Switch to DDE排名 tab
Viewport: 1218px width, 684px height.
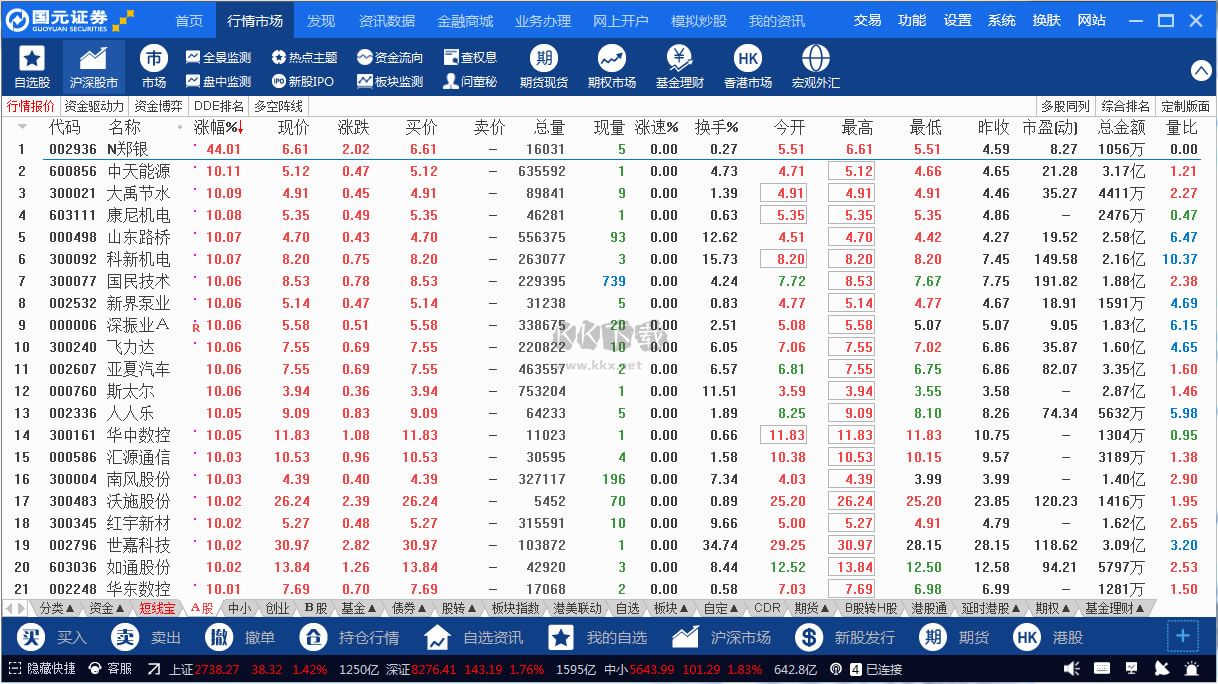click(x=219, y=106)
